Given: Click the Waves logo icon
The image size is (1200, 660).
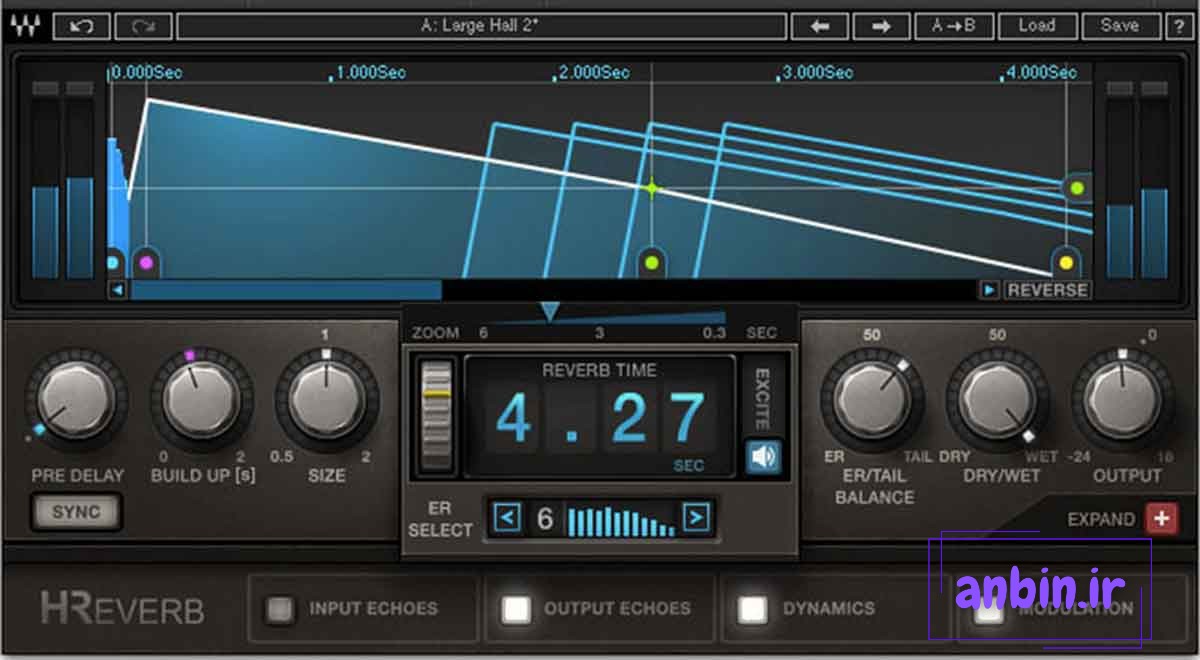Looking at the screenshot, I should (25, 26).
